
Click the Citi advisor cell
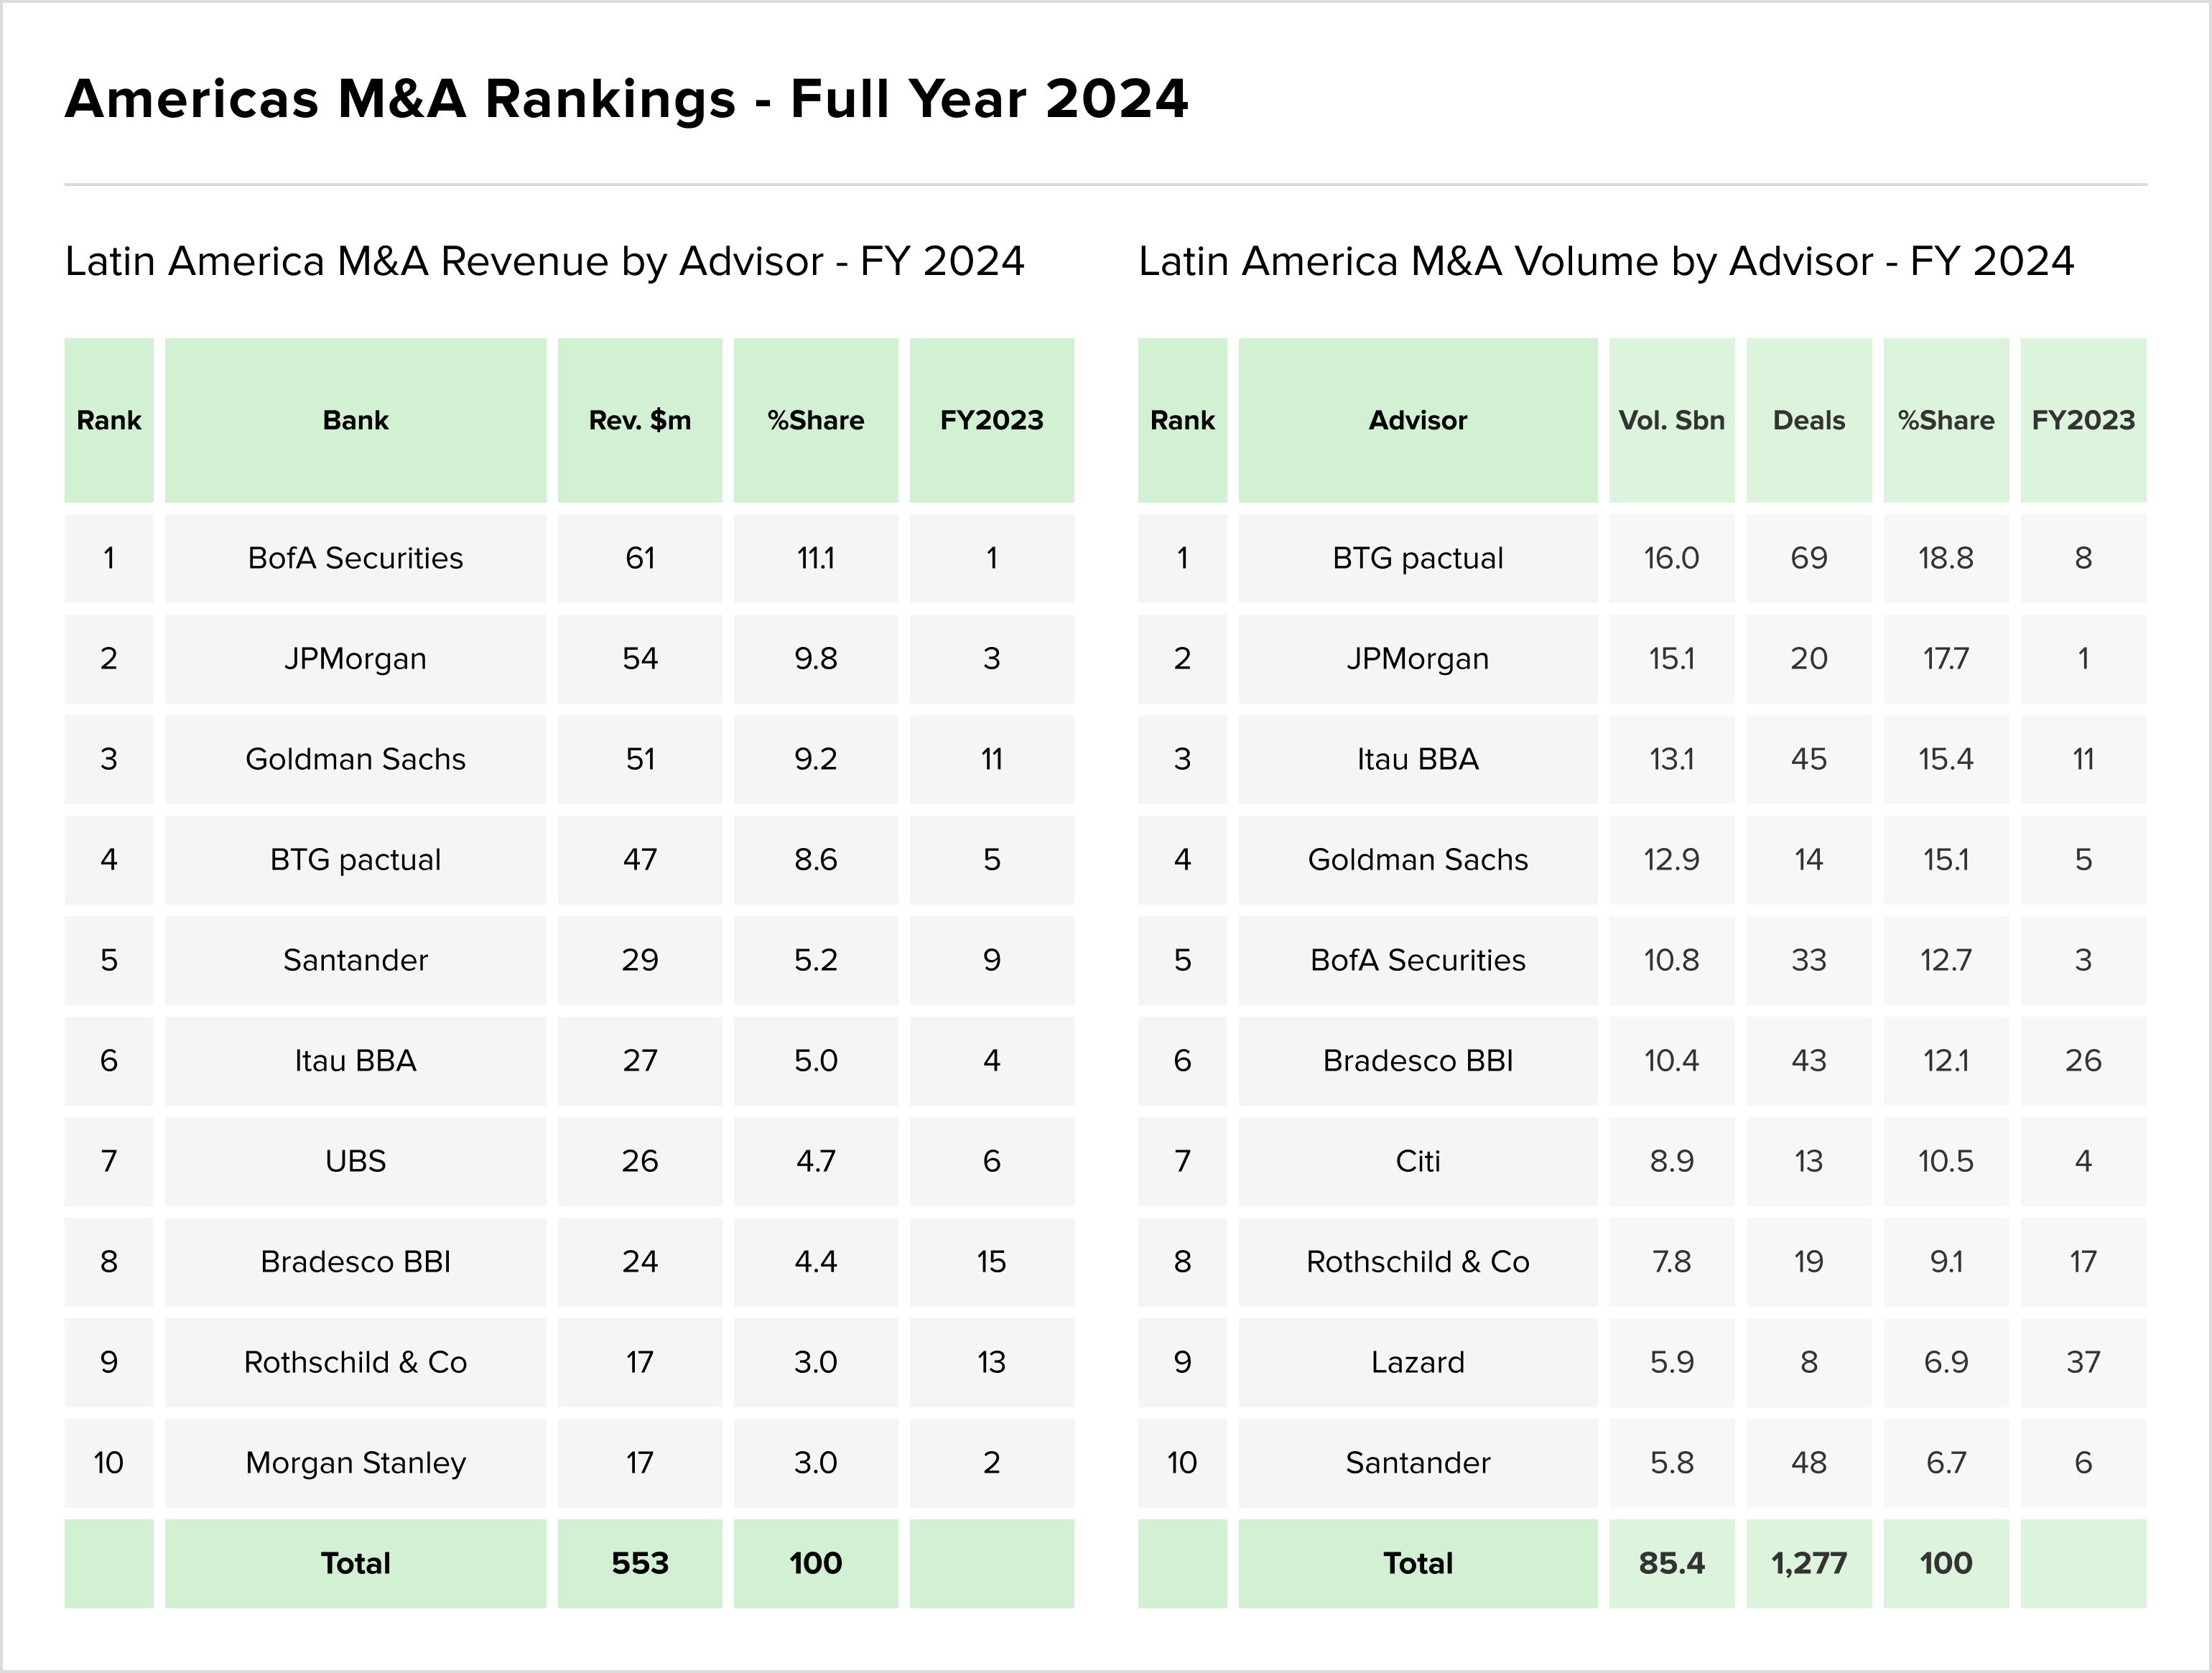tap(1417, 1161)
